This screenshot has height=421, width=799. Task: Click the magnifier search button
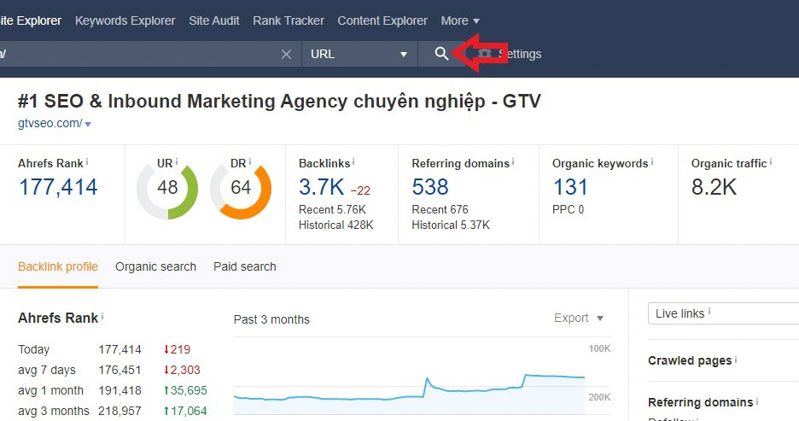point(441,54)
